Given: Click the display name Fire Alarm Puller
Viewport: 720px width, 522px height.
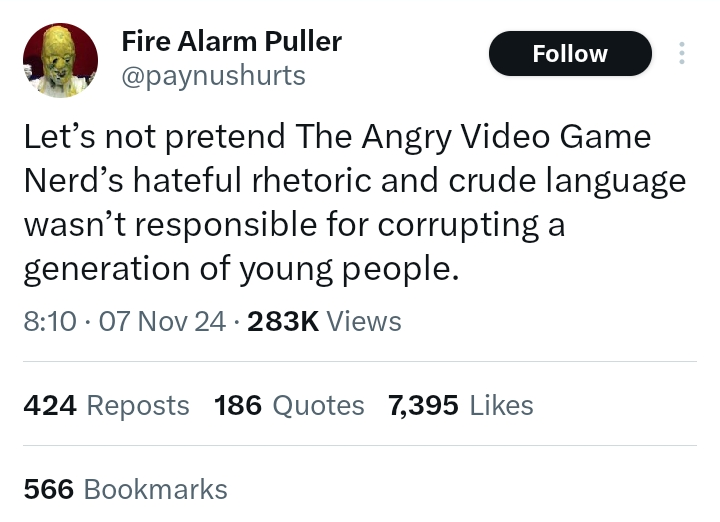Looking at the screenshot, I should tap(231, 41).
